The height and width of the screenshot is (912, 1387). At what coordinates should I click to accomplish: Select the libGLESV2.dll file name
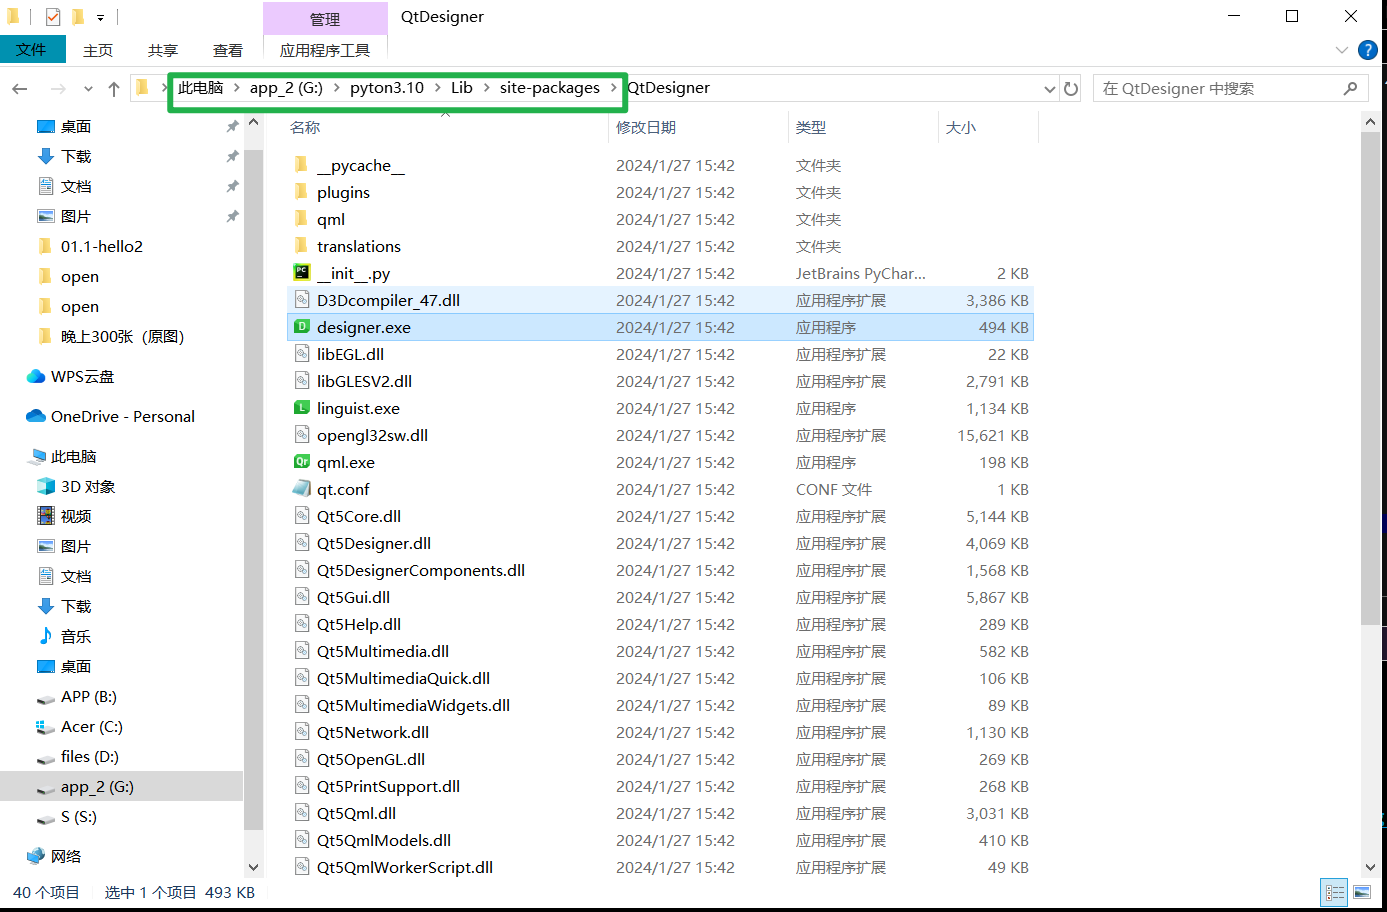coord(364,381)
